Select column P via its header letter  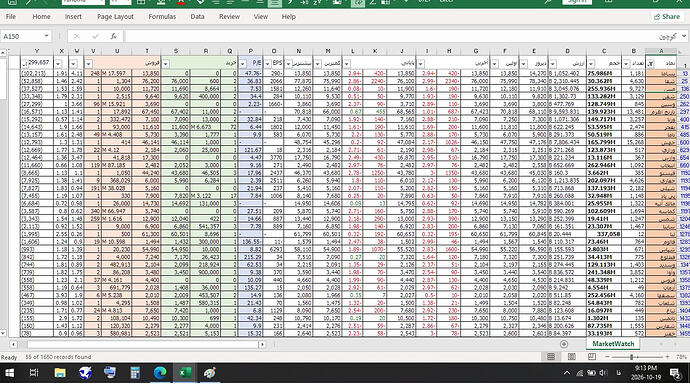pyautogui.click(x=250, y=51)
